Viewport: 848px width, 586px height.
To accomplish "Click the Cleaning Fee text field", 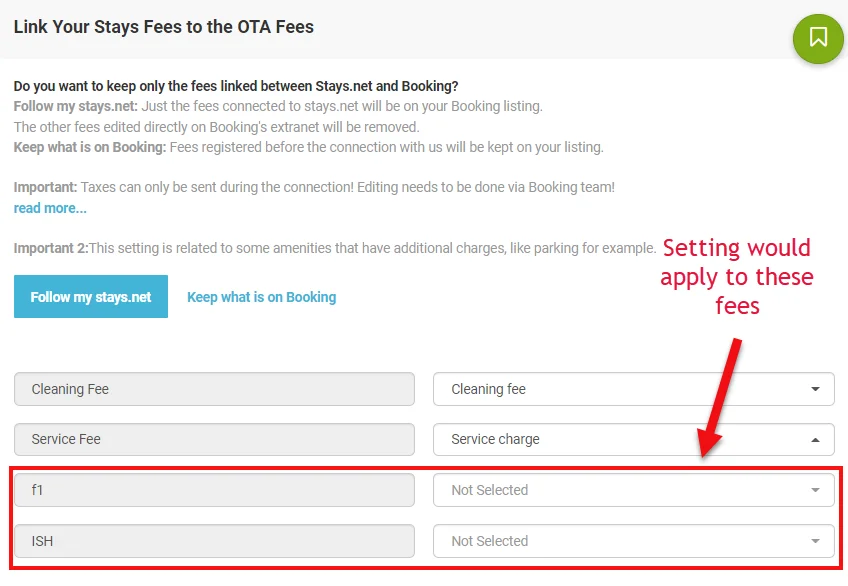I will (x=214, y=389).
